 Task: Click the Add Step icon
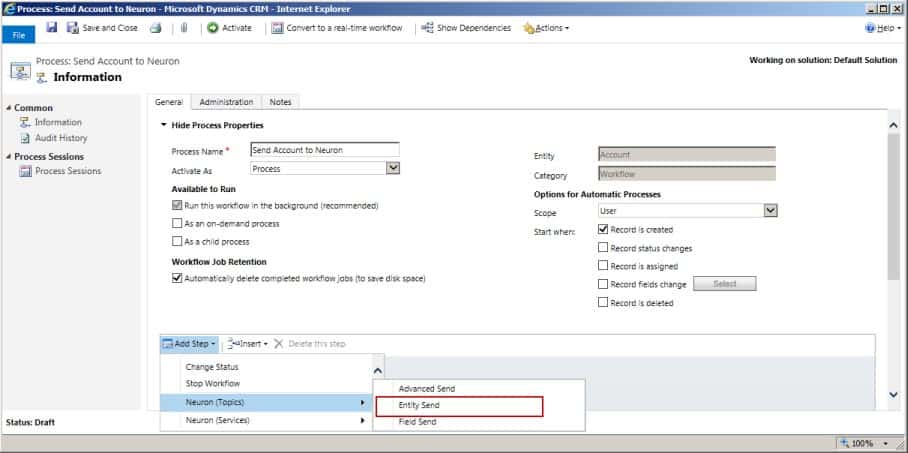[168, 344]
